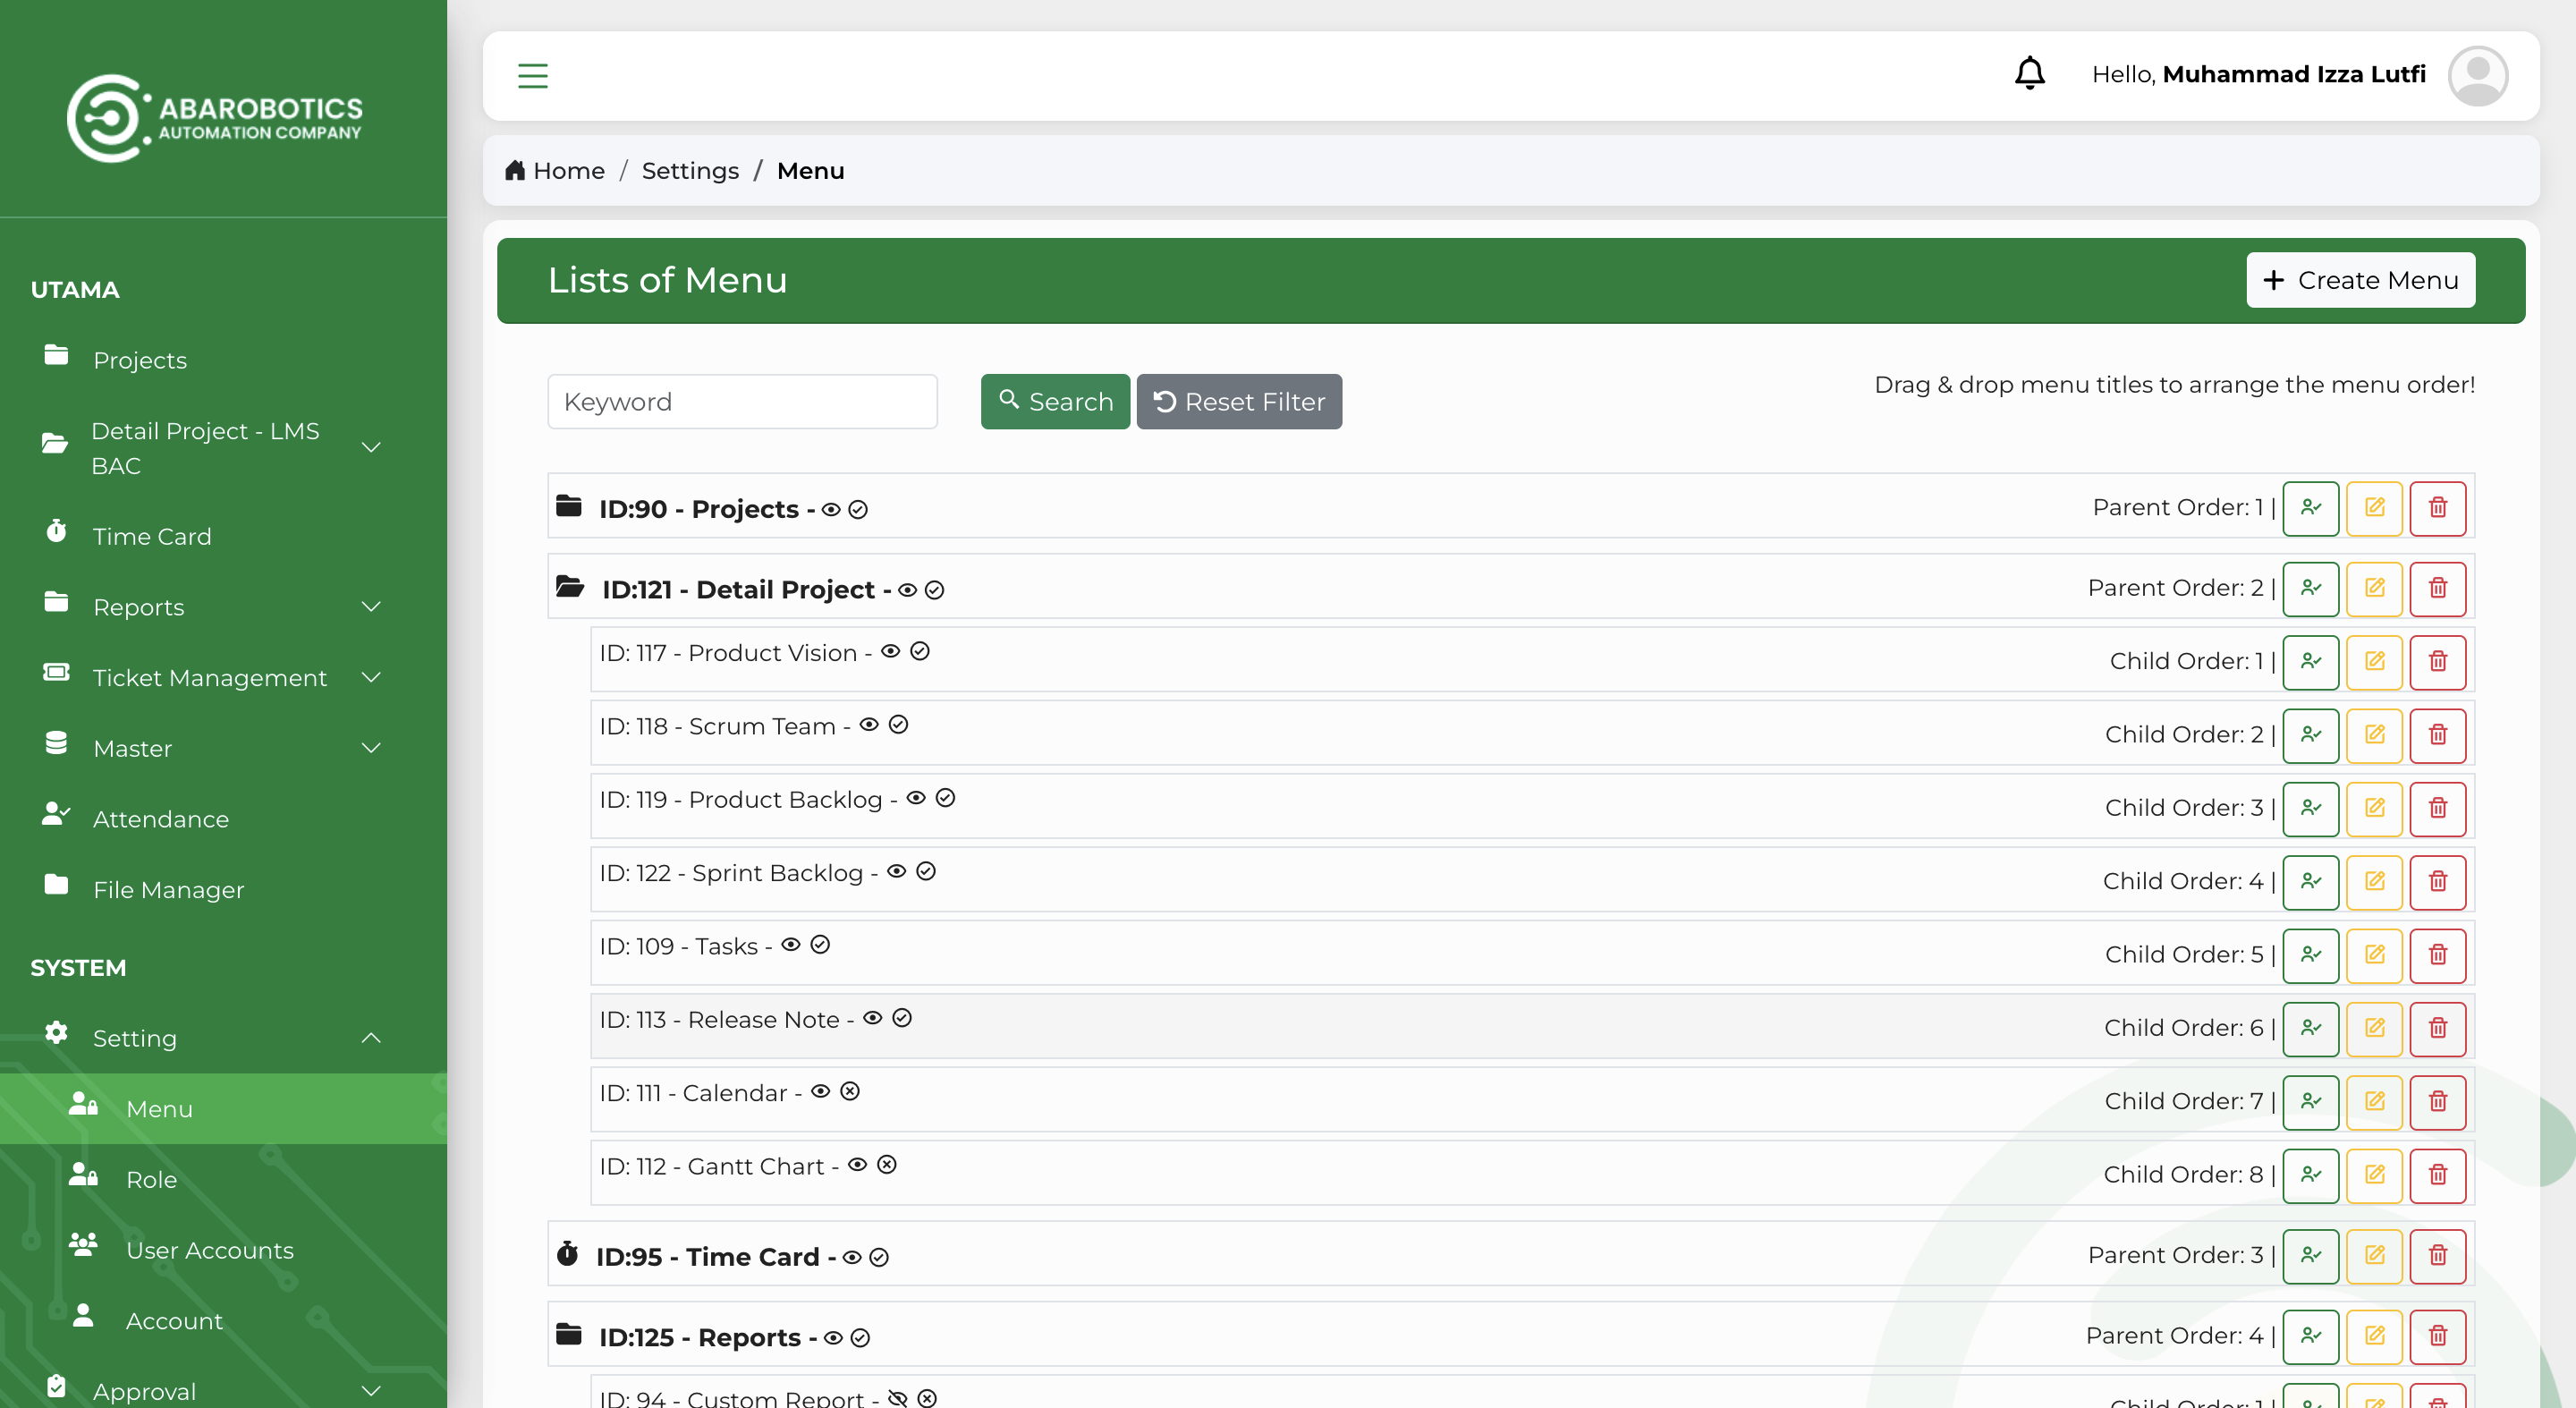Toggle active check for Time Card
Viewport: 2576px width, 1408px height.
tap(879, 1258)
